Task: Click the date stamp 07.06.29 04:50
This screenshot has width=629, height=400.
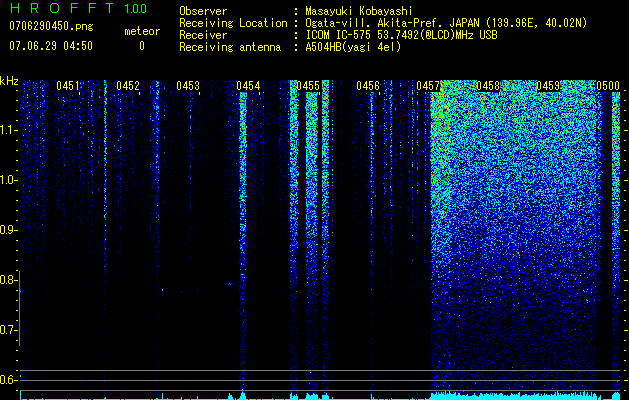Action: [51, 46]
